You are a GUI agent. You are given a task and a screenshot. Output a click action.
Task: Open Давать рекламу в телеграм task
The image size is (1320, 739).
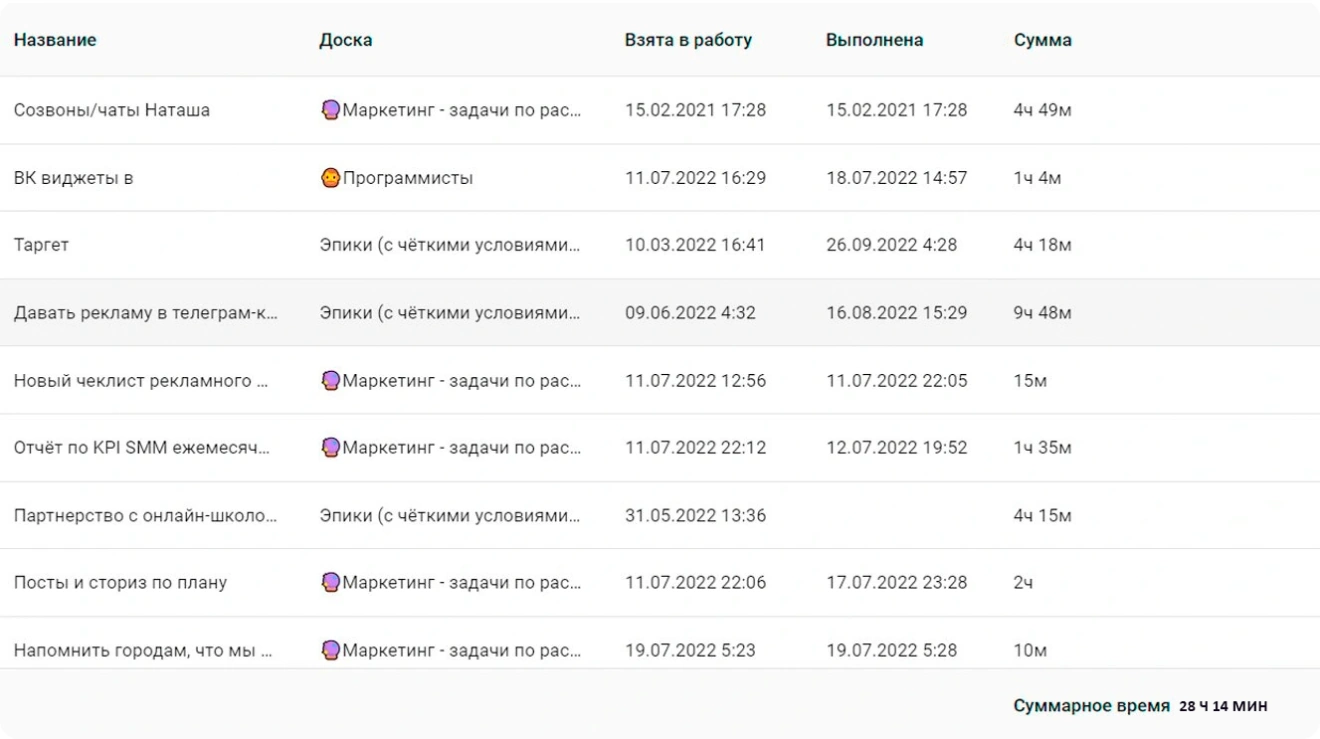coord(146,313)
